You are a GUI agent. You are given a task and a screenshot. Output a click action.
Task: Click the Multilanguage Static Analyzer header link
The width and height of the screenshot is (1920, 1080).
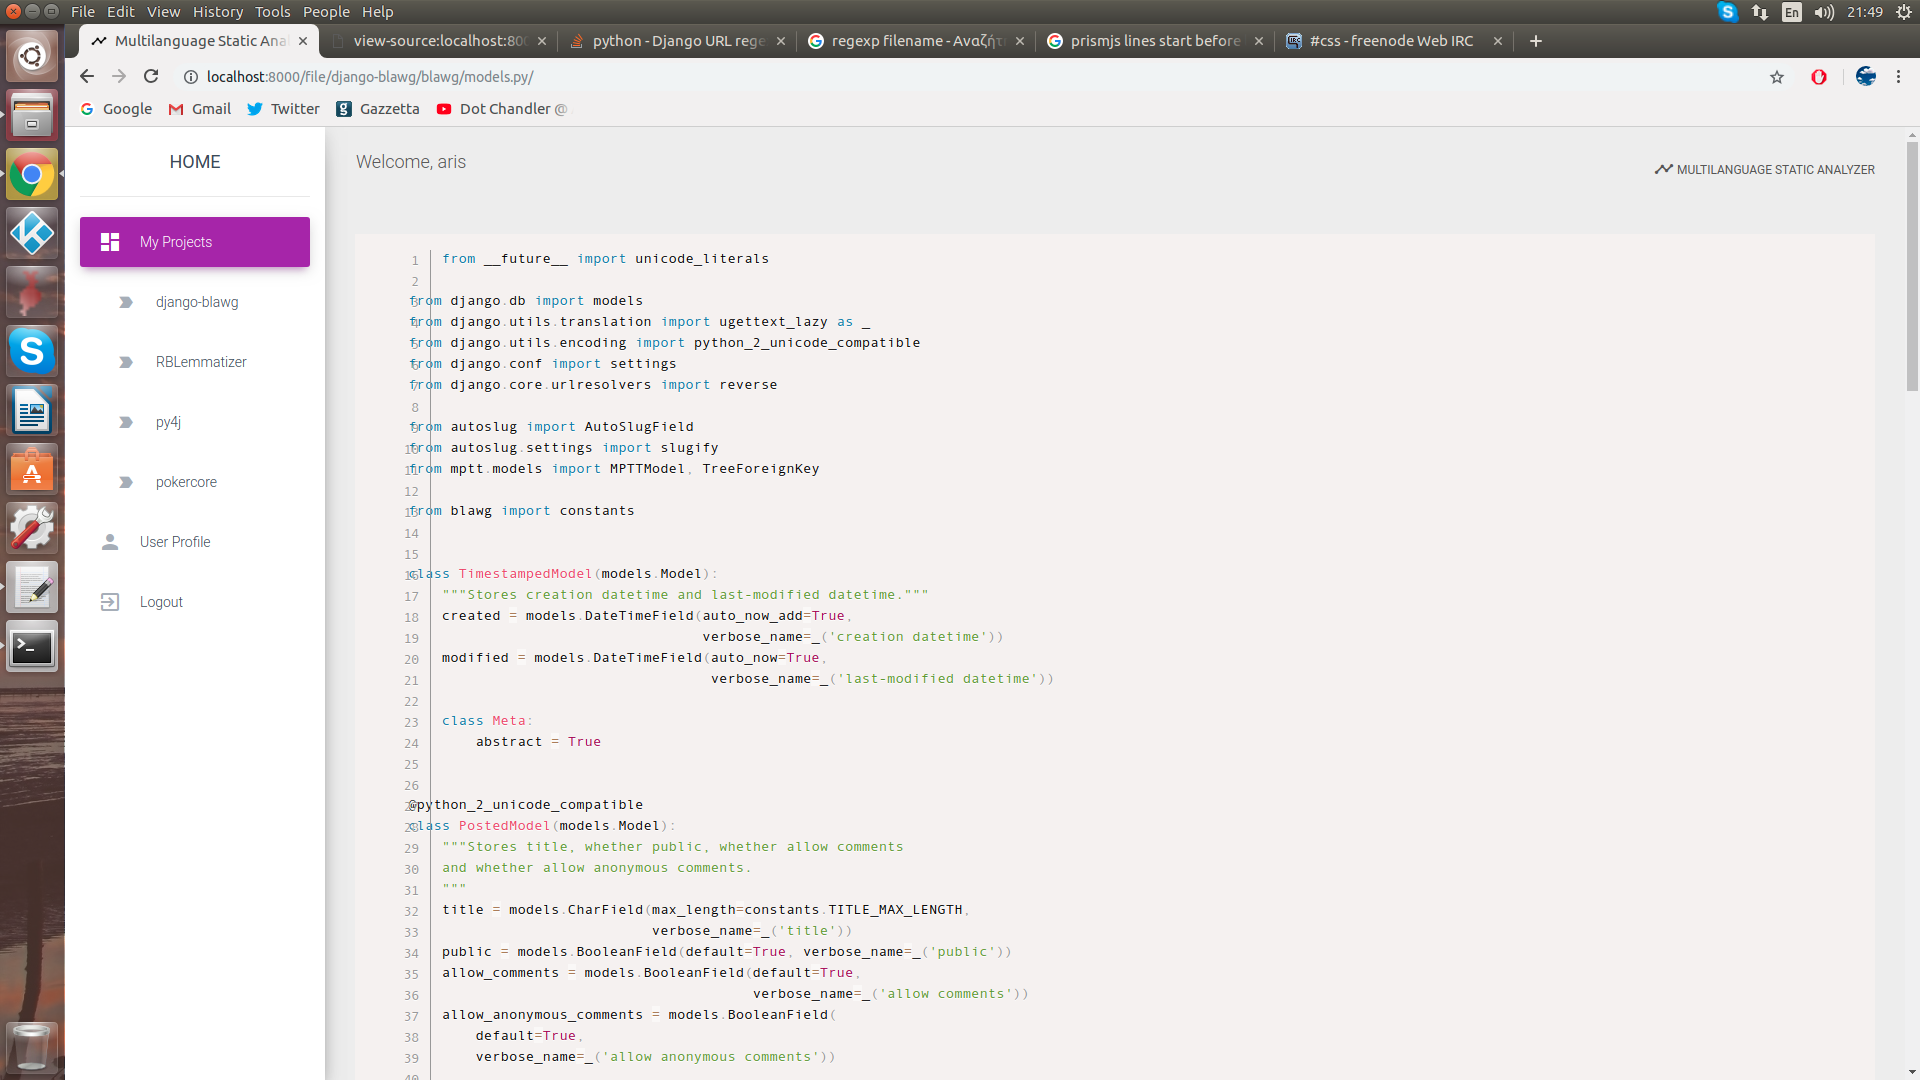[1765, 170]
